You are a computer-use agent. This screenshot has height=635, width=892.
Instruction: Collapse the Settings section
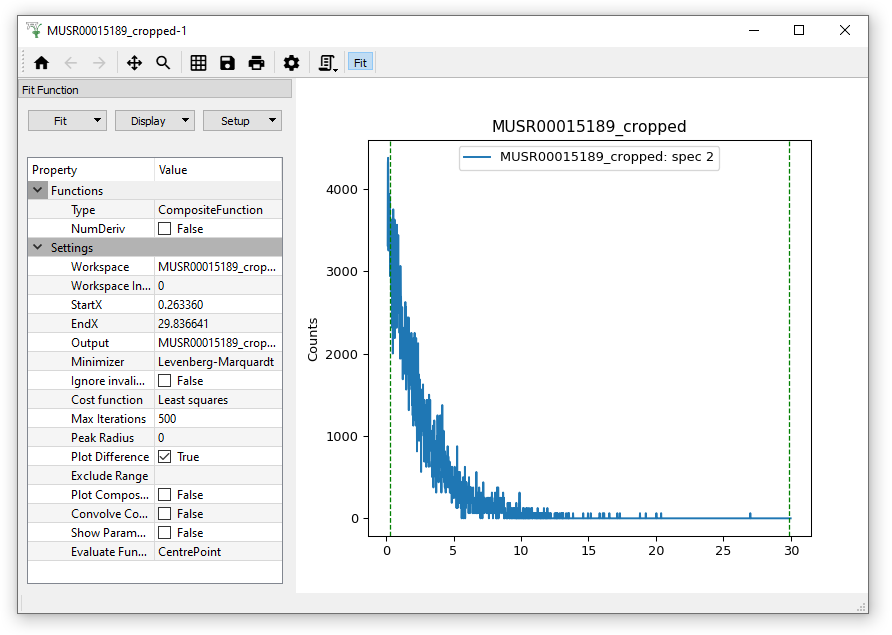(x=38, y=248)
